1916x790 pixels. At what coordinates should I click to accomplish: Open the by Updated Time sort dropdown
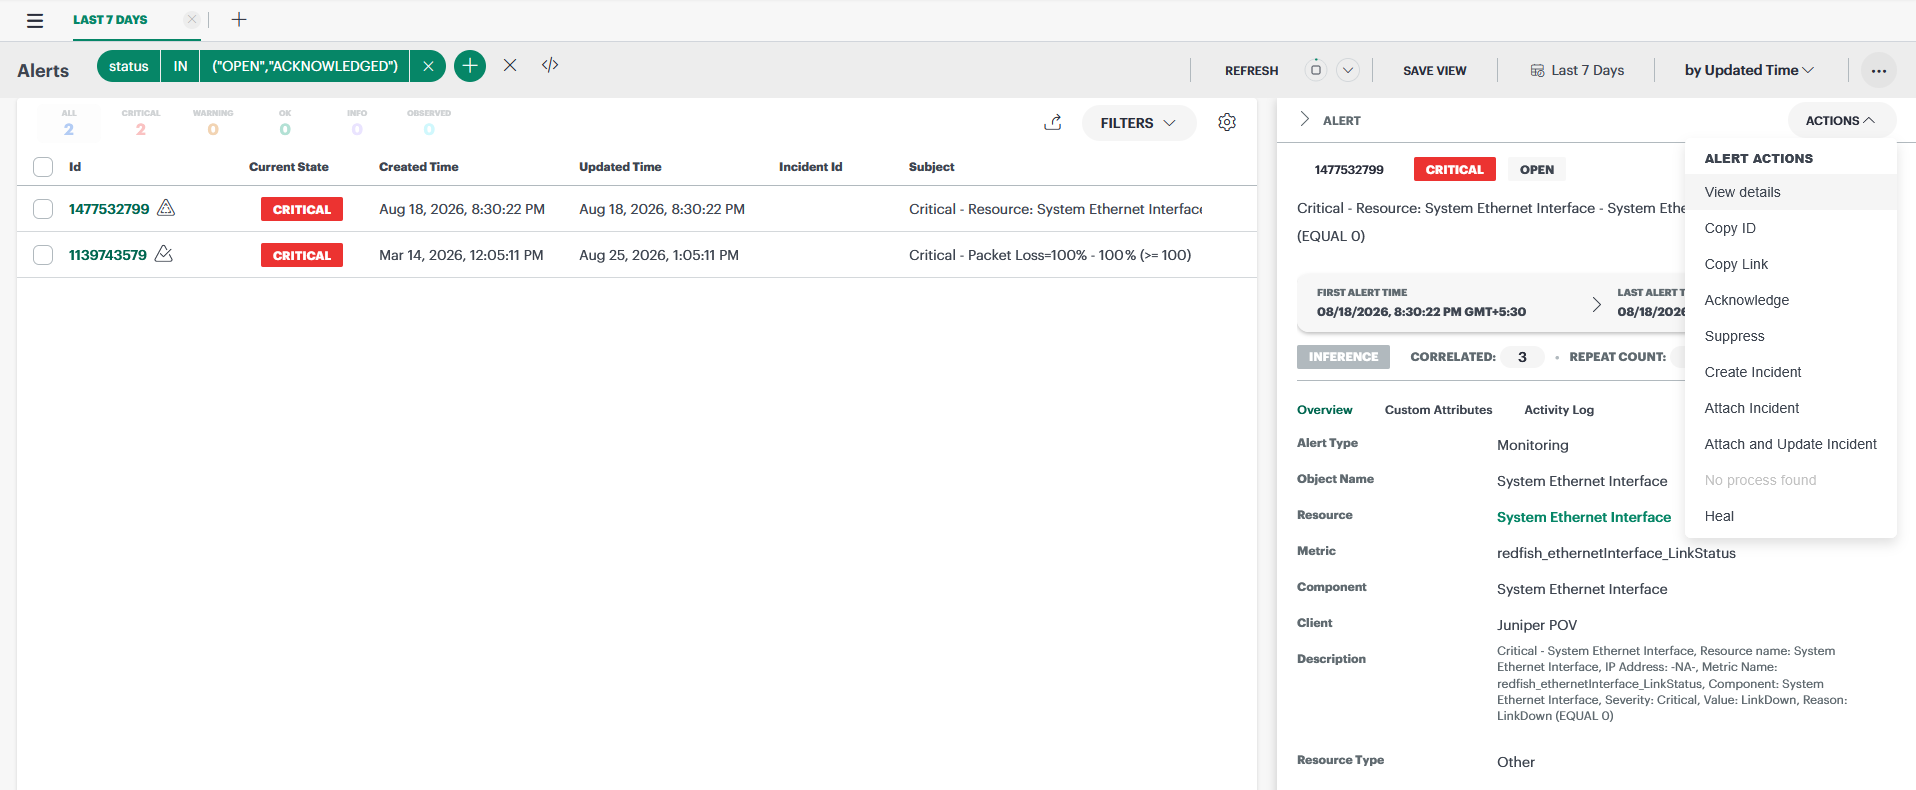click(1749, 70)
